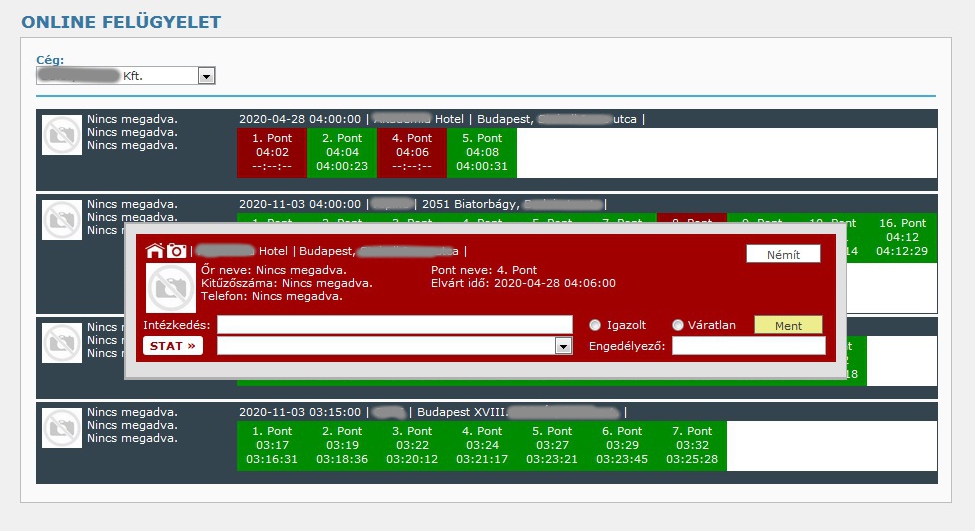Viewport: 975px width, 531px height.
Task: Click the guard photo placeholder in the third row
Action: point(62,343)
